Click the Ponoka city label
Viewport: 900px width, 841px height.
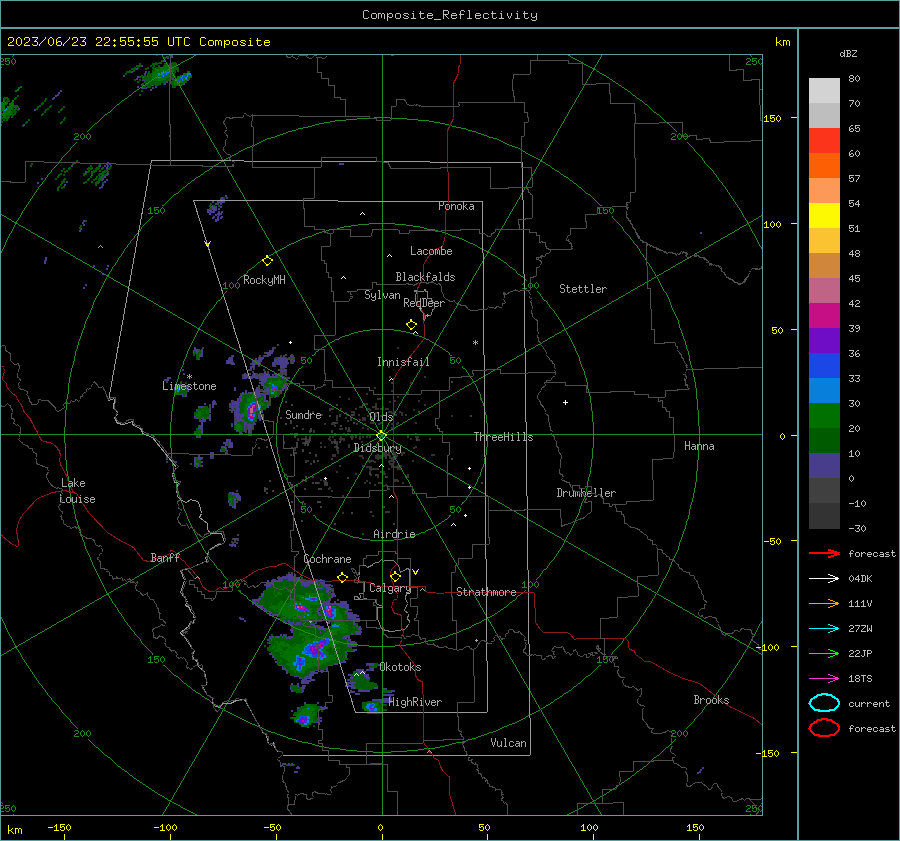coord(456,206)
